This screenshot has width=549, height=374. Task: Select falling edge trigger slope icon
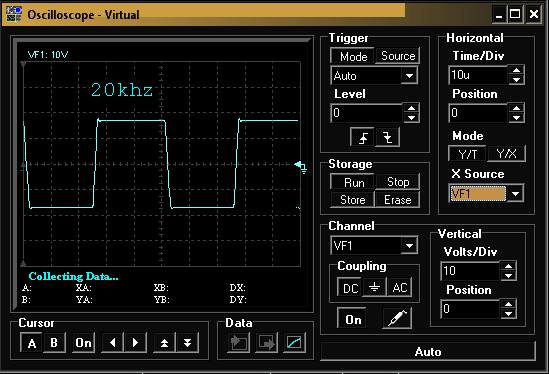tap(387, 137)
